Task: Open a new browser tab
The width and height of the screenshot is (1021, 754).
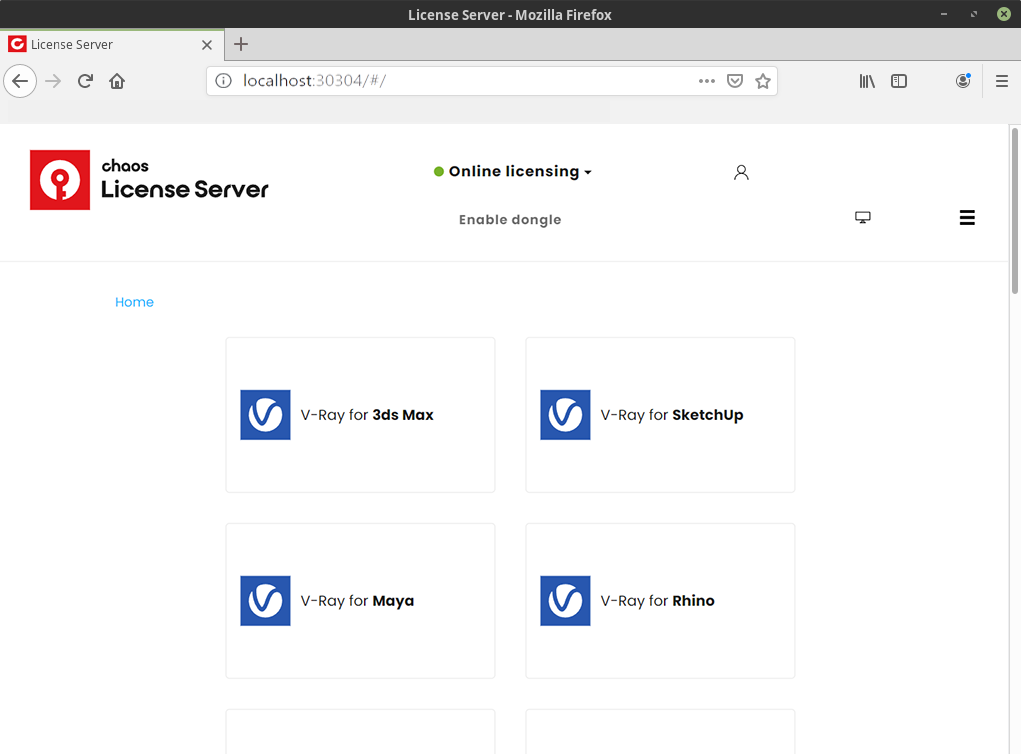Action: click(241, 44)
